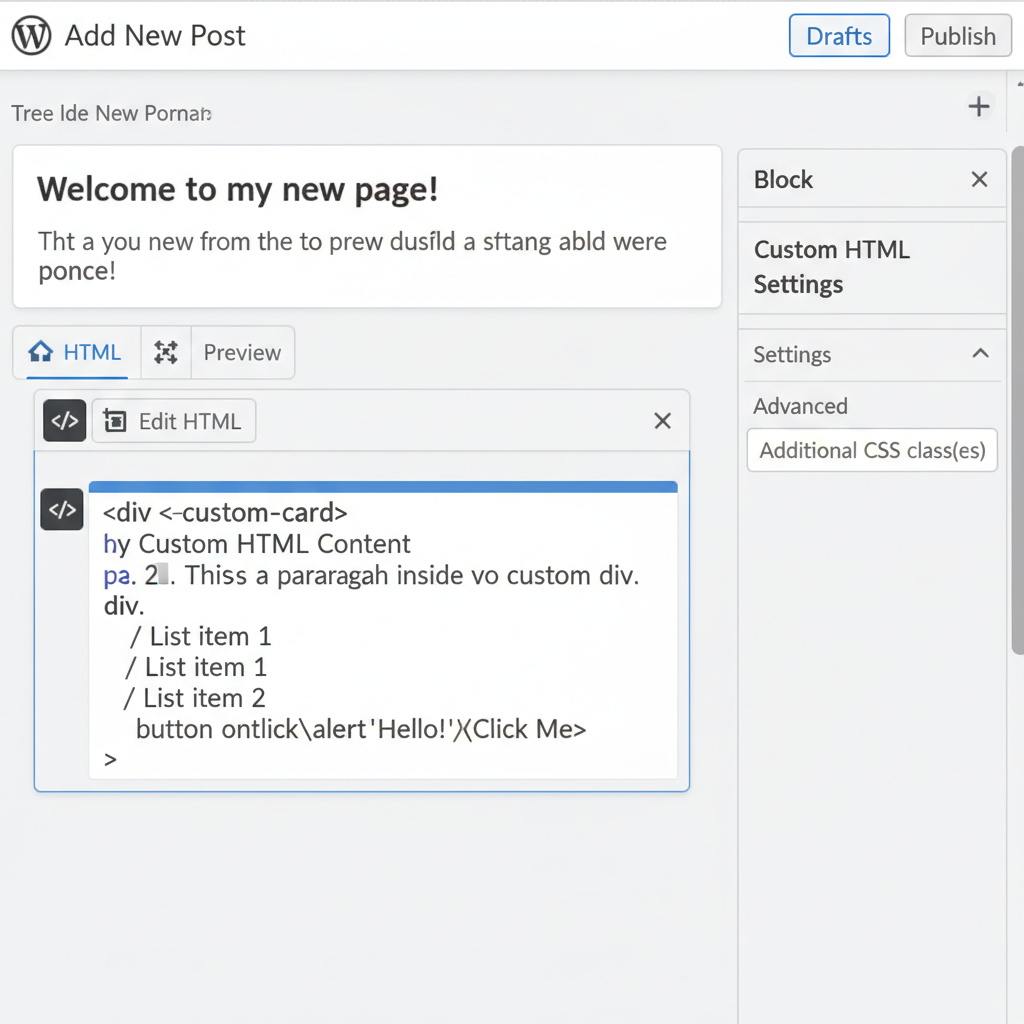Switch to the HTML tab
The image size is (1024, 1024).
tap(77, 352)
